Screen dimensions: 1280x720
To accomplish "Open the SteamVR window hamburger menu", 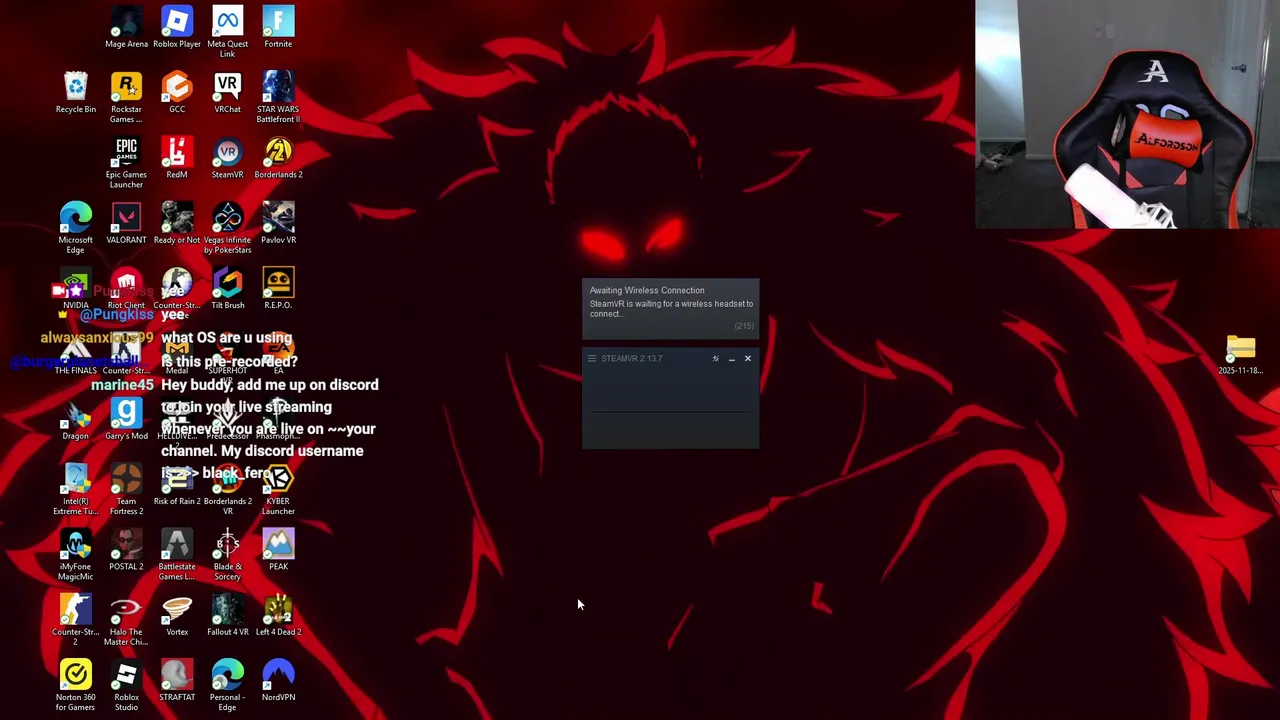I will 592,358.
